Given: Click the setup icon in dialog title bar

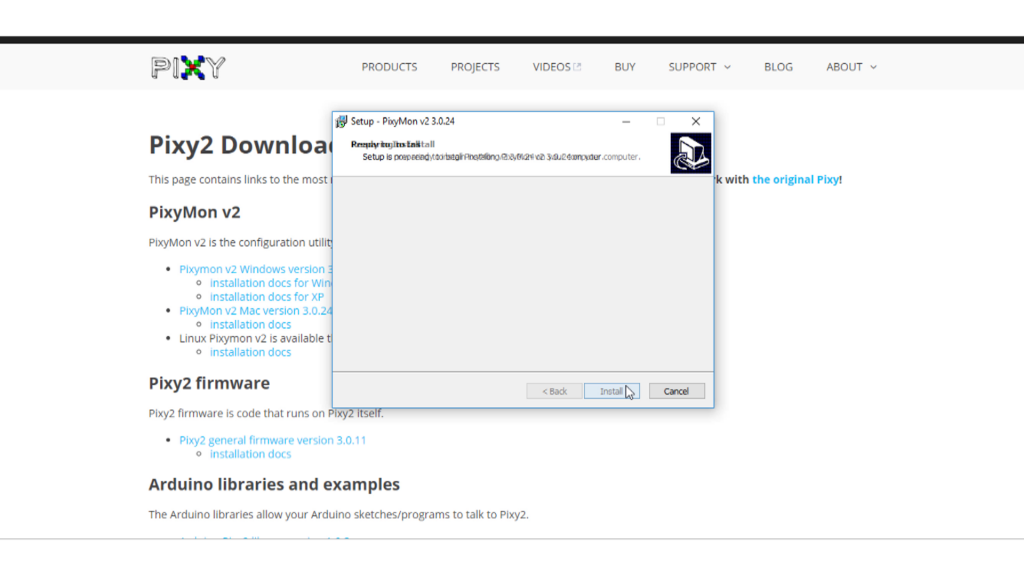Looking at the screenshot, I should click(341, 121).
